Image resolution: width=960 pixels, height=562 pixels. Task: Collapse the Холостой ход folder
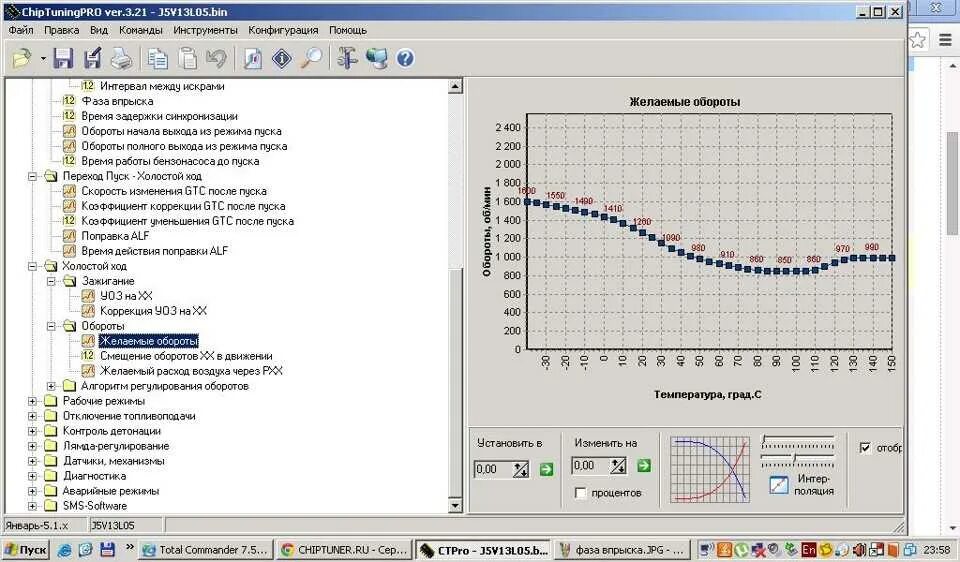[x=32, y=266]
